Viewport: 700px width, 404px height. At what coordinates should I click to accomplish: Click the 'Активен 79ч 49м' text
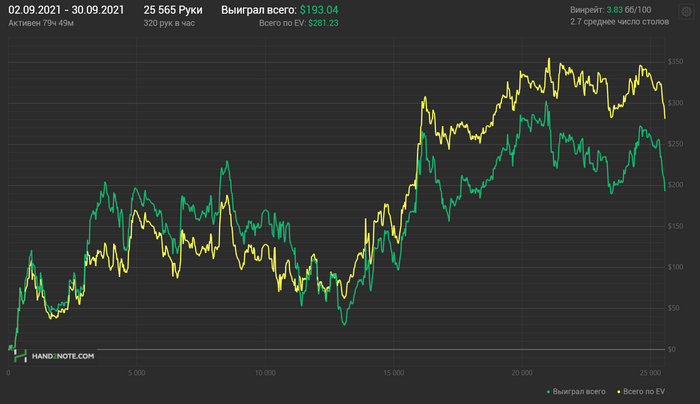pos(41,23)
